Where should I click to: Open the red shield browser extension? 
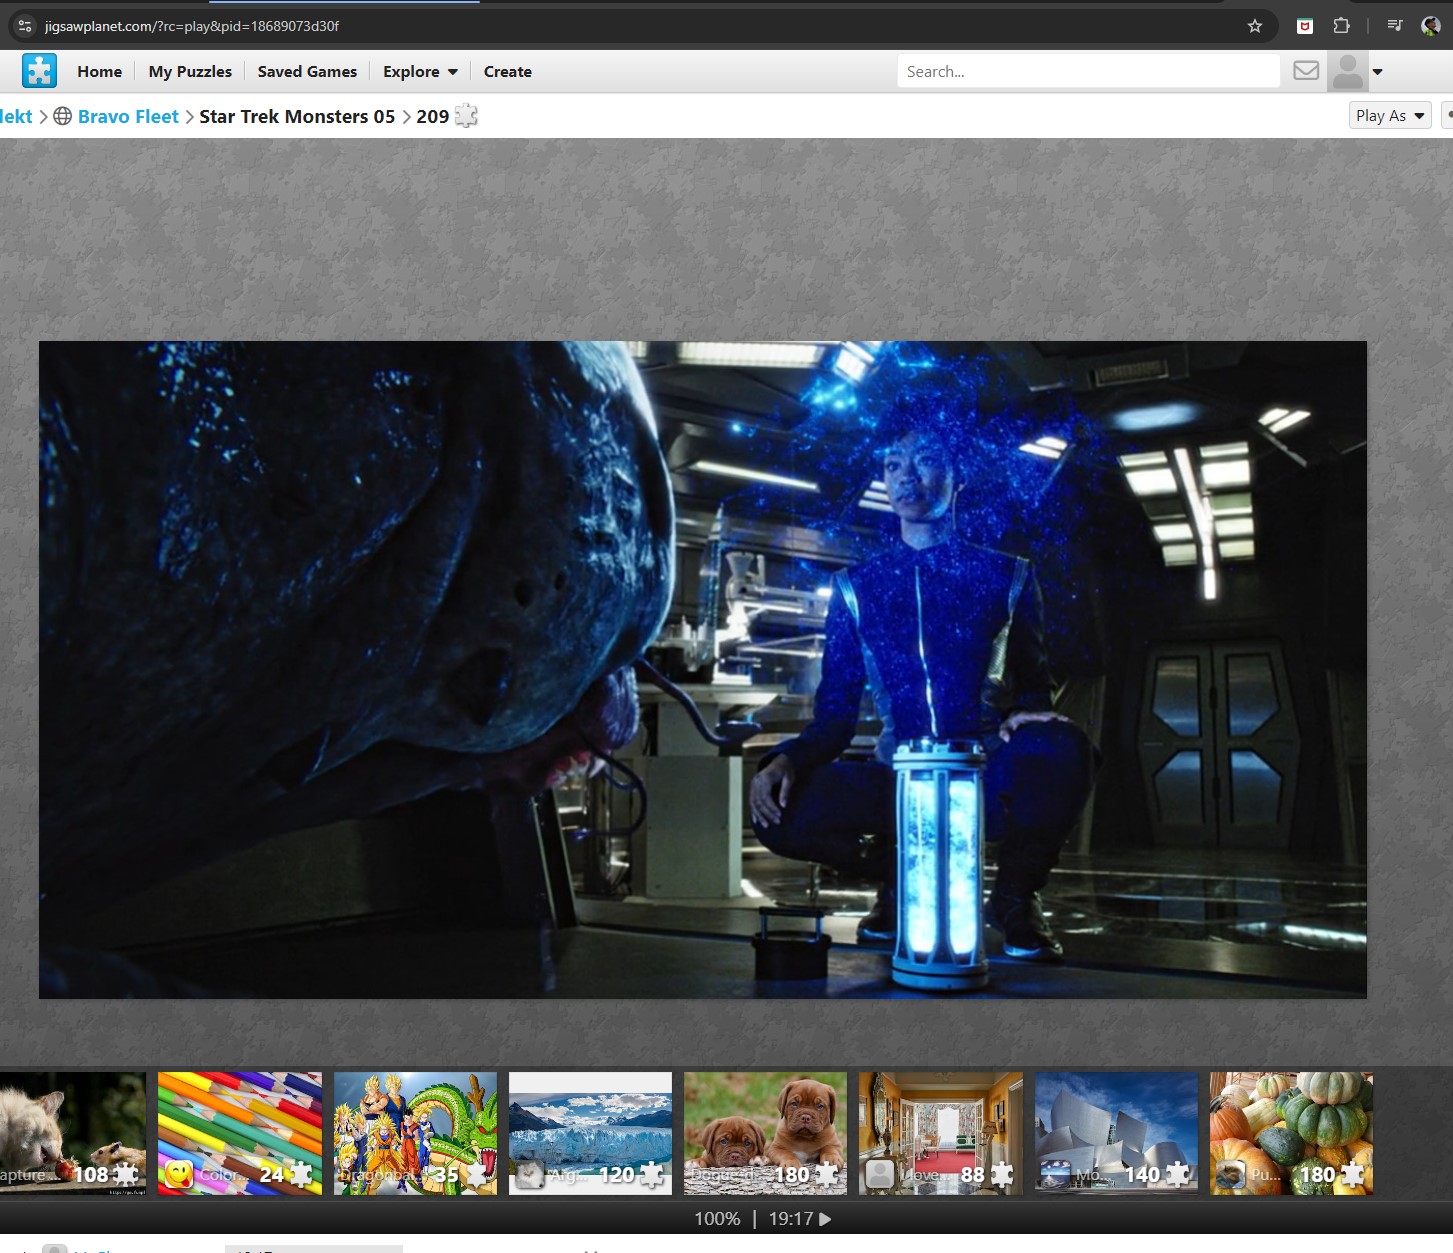pyautogui.click(x=1305, y=26)
